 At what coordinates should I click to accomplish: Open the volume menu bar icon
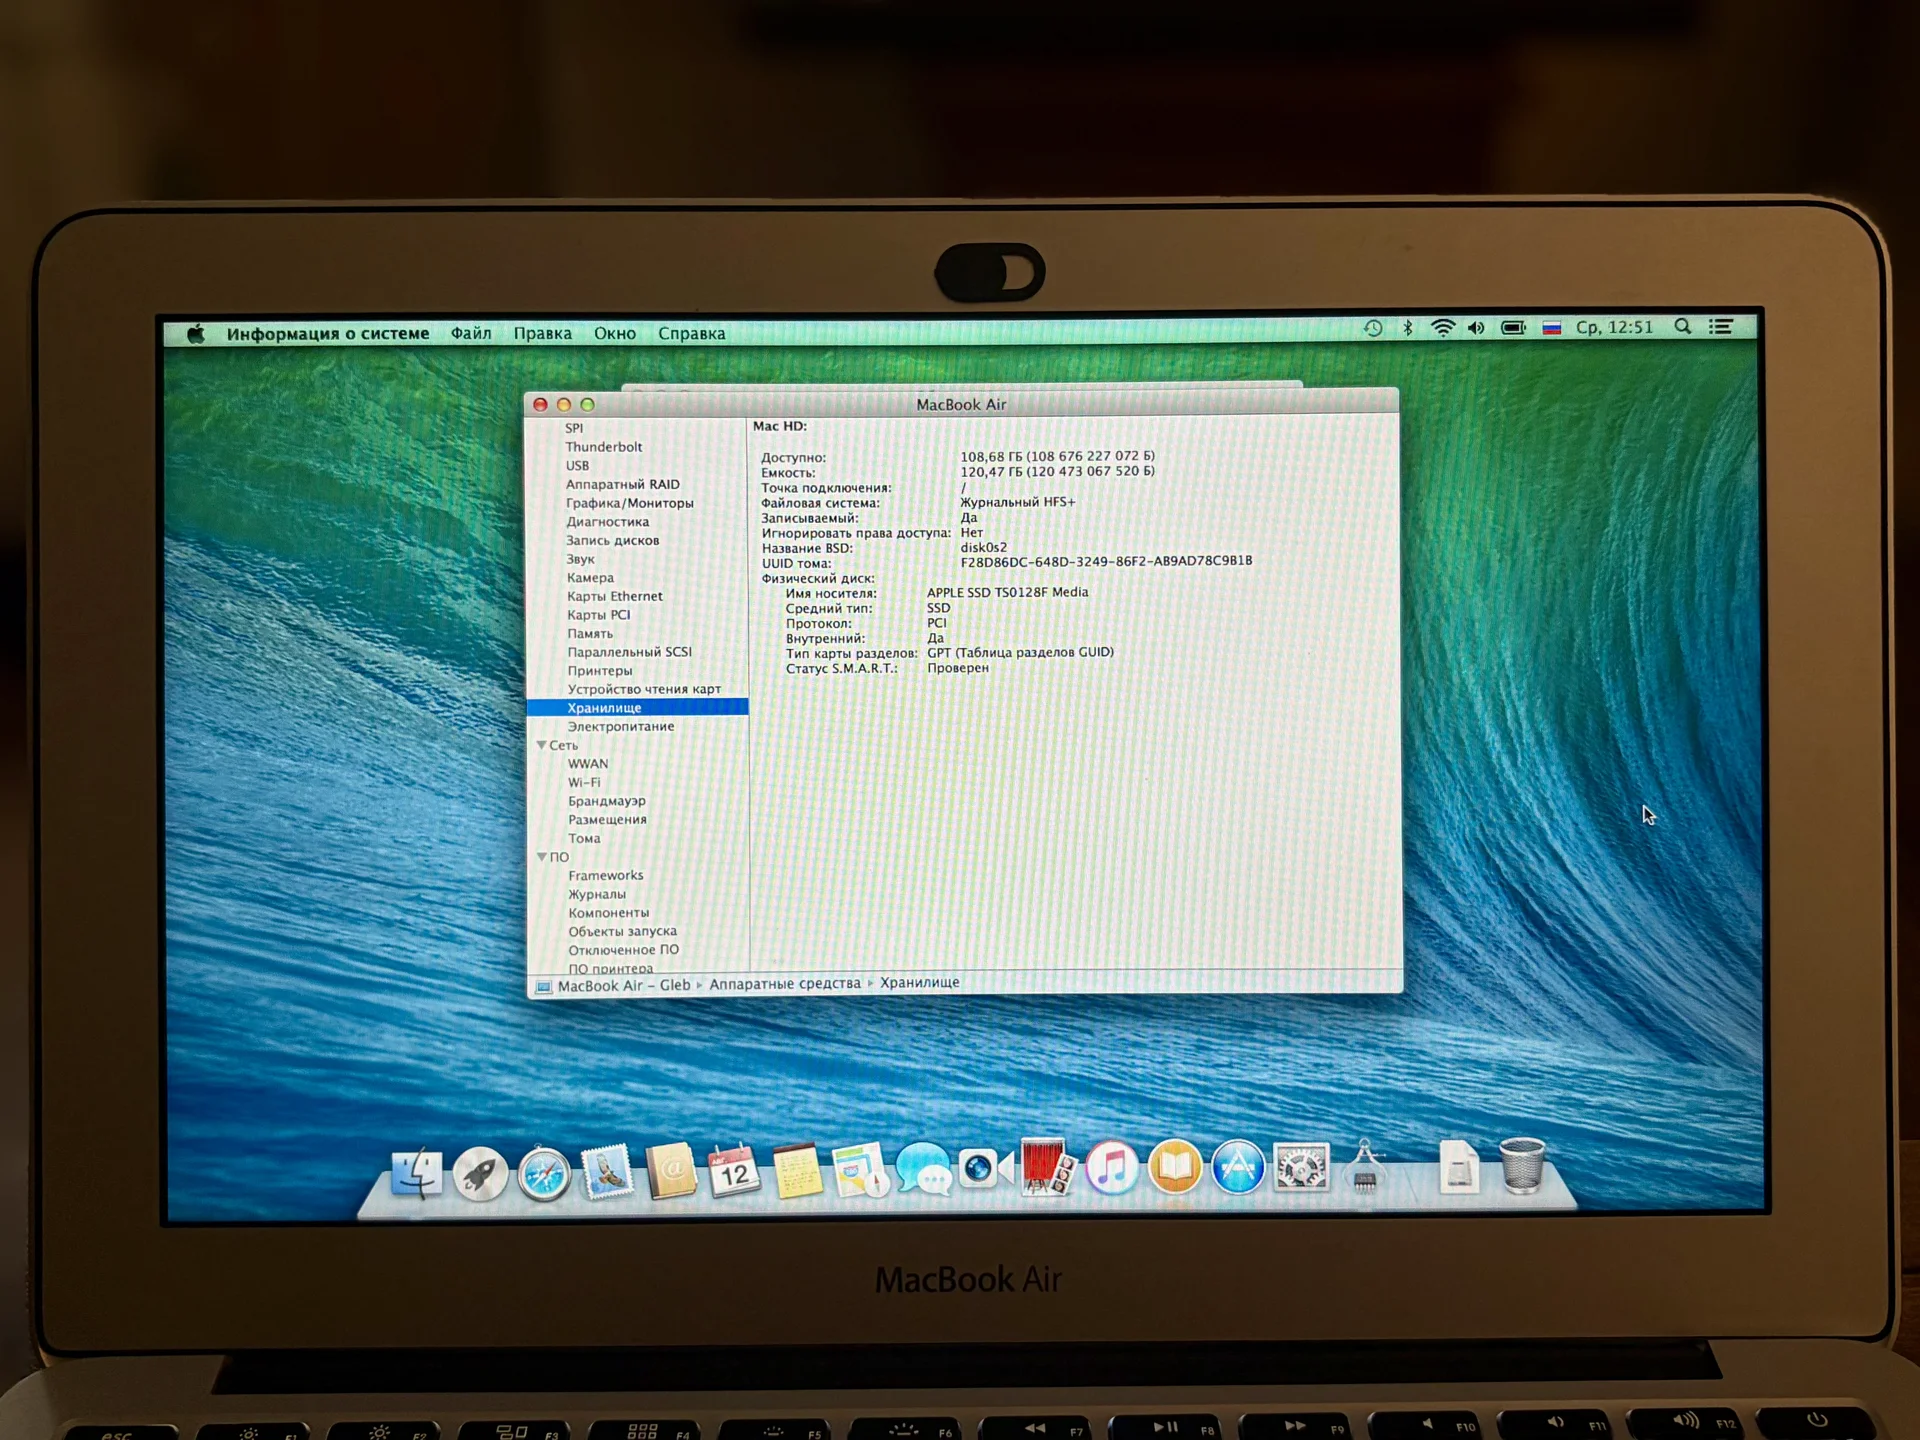1476,328
